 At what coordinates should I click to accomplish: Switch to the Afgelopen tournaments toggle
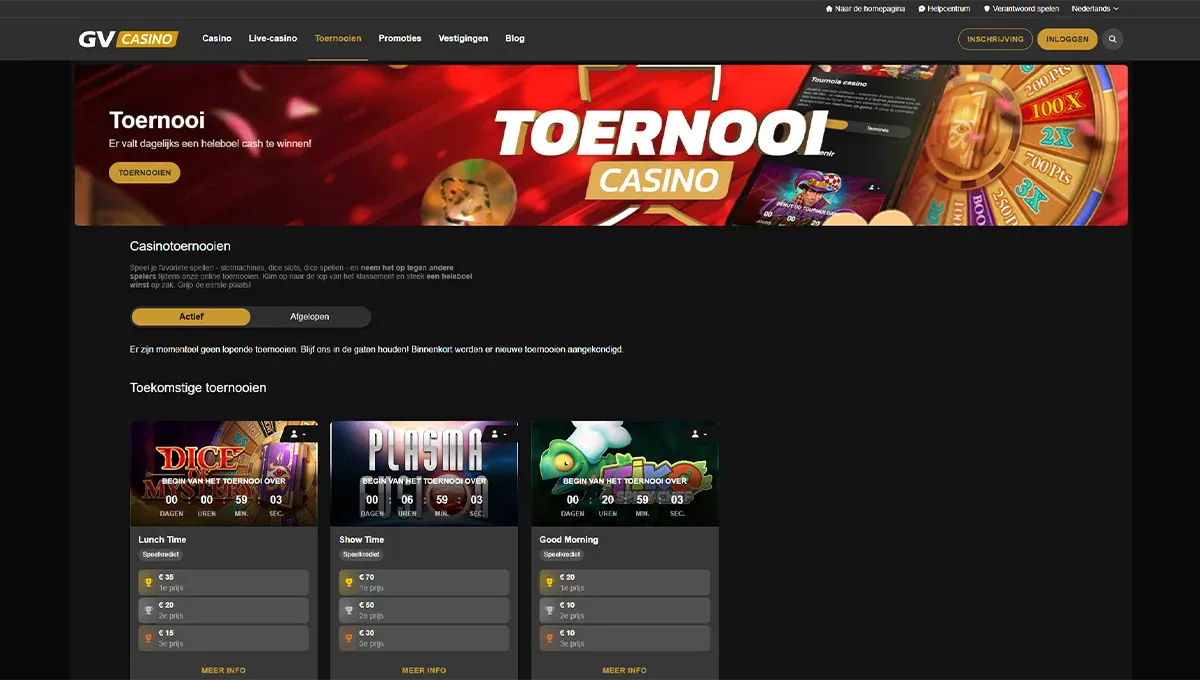(310, 317)
